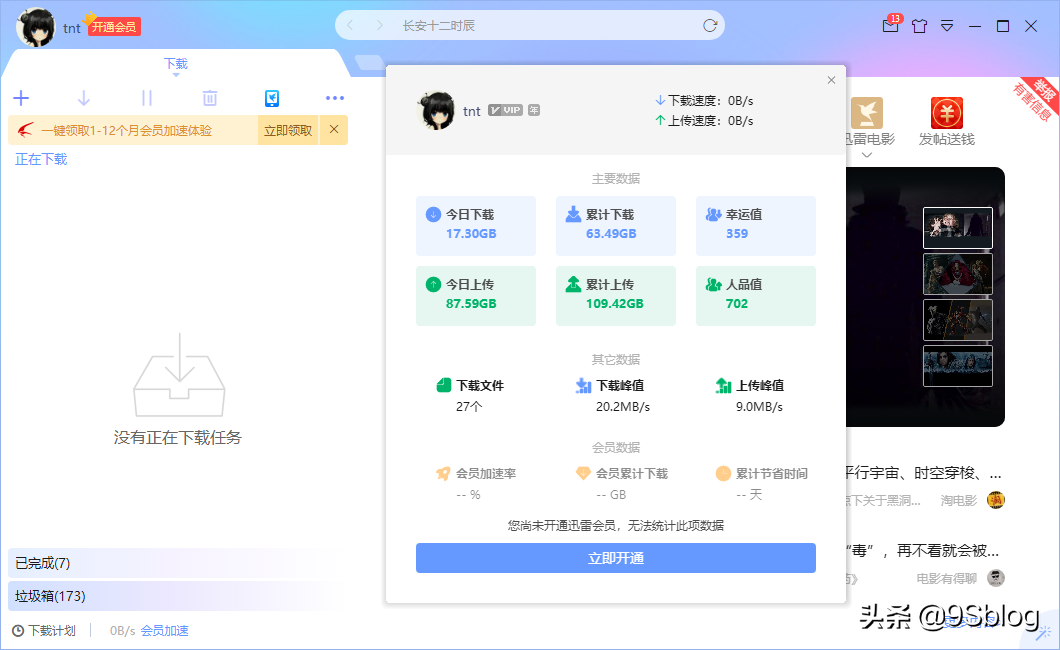Click the 会员加速 link in status bar
Viewport: 1060px width, 650px height.
click(x=164, y=630)
